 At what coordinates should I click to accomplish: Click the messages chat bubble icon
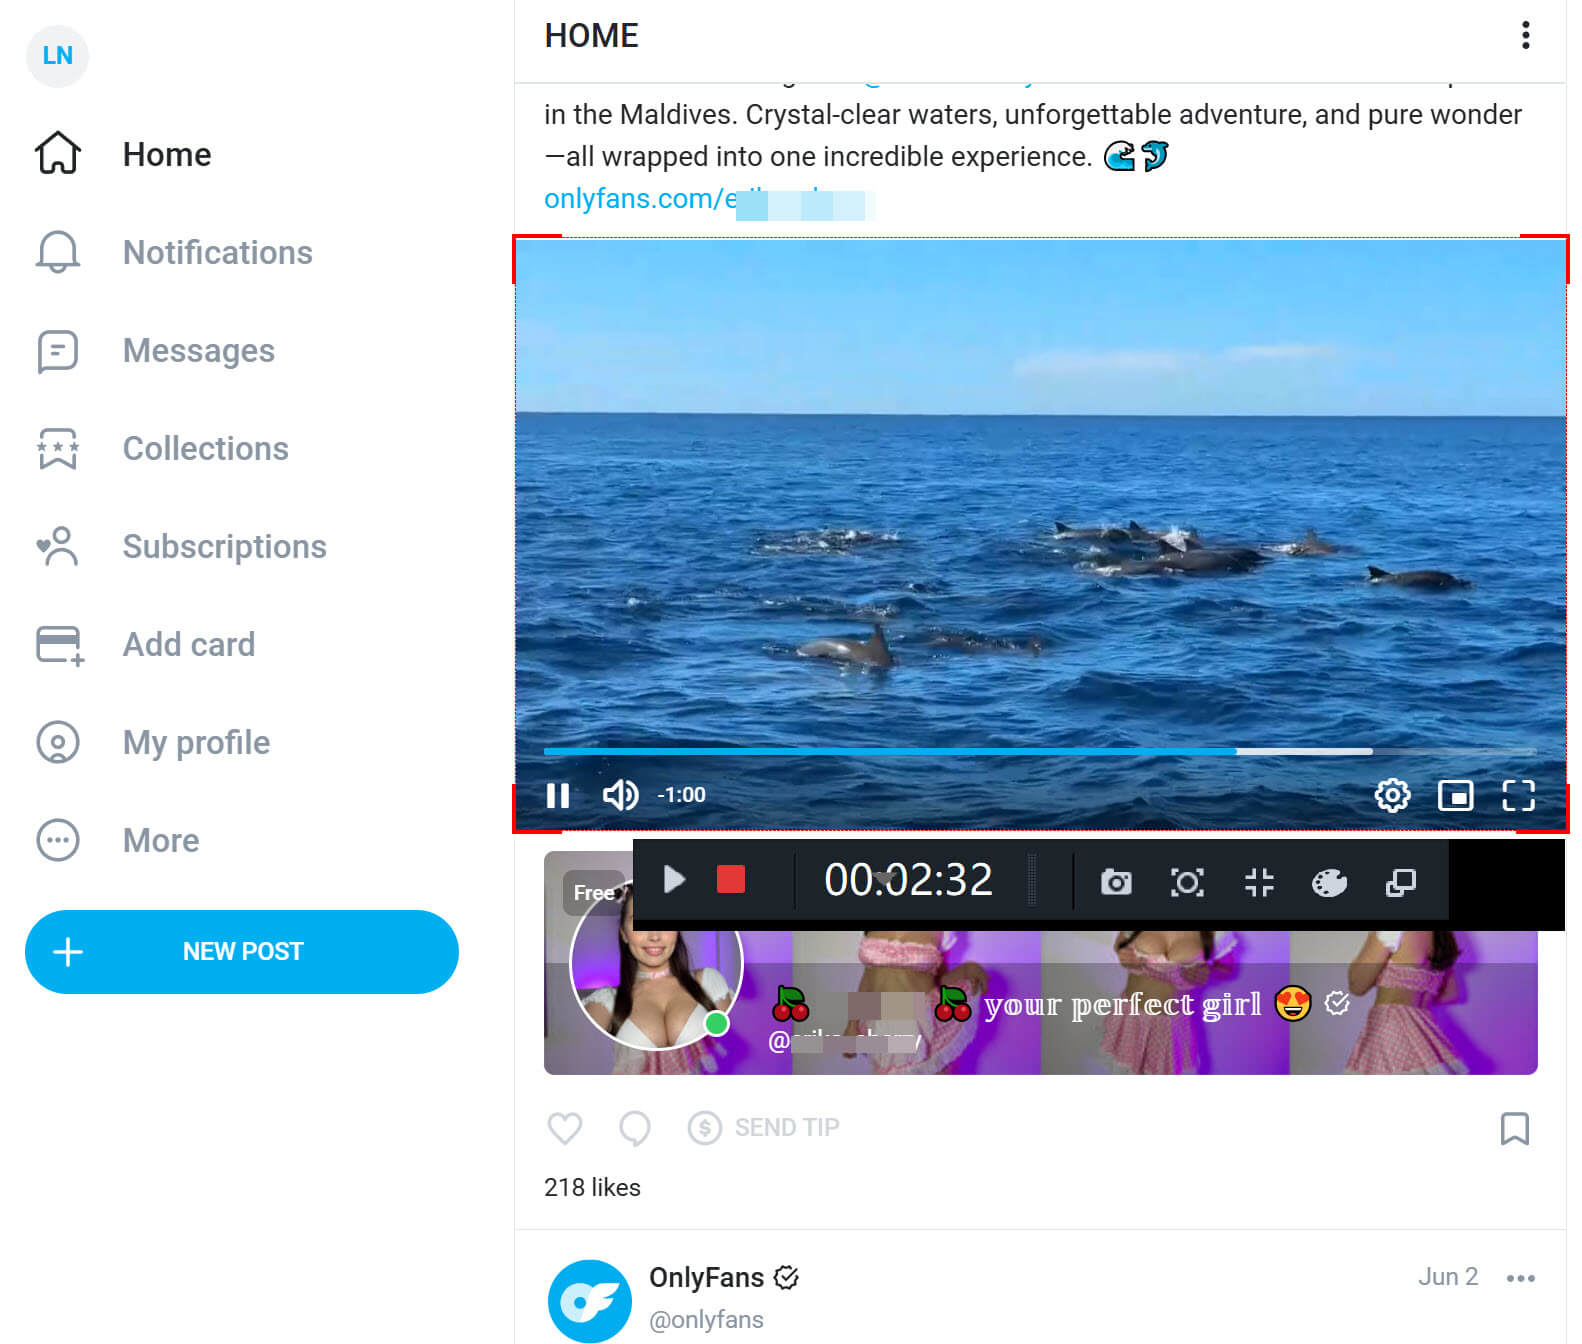pyautogui.click(x=58, y=351)
